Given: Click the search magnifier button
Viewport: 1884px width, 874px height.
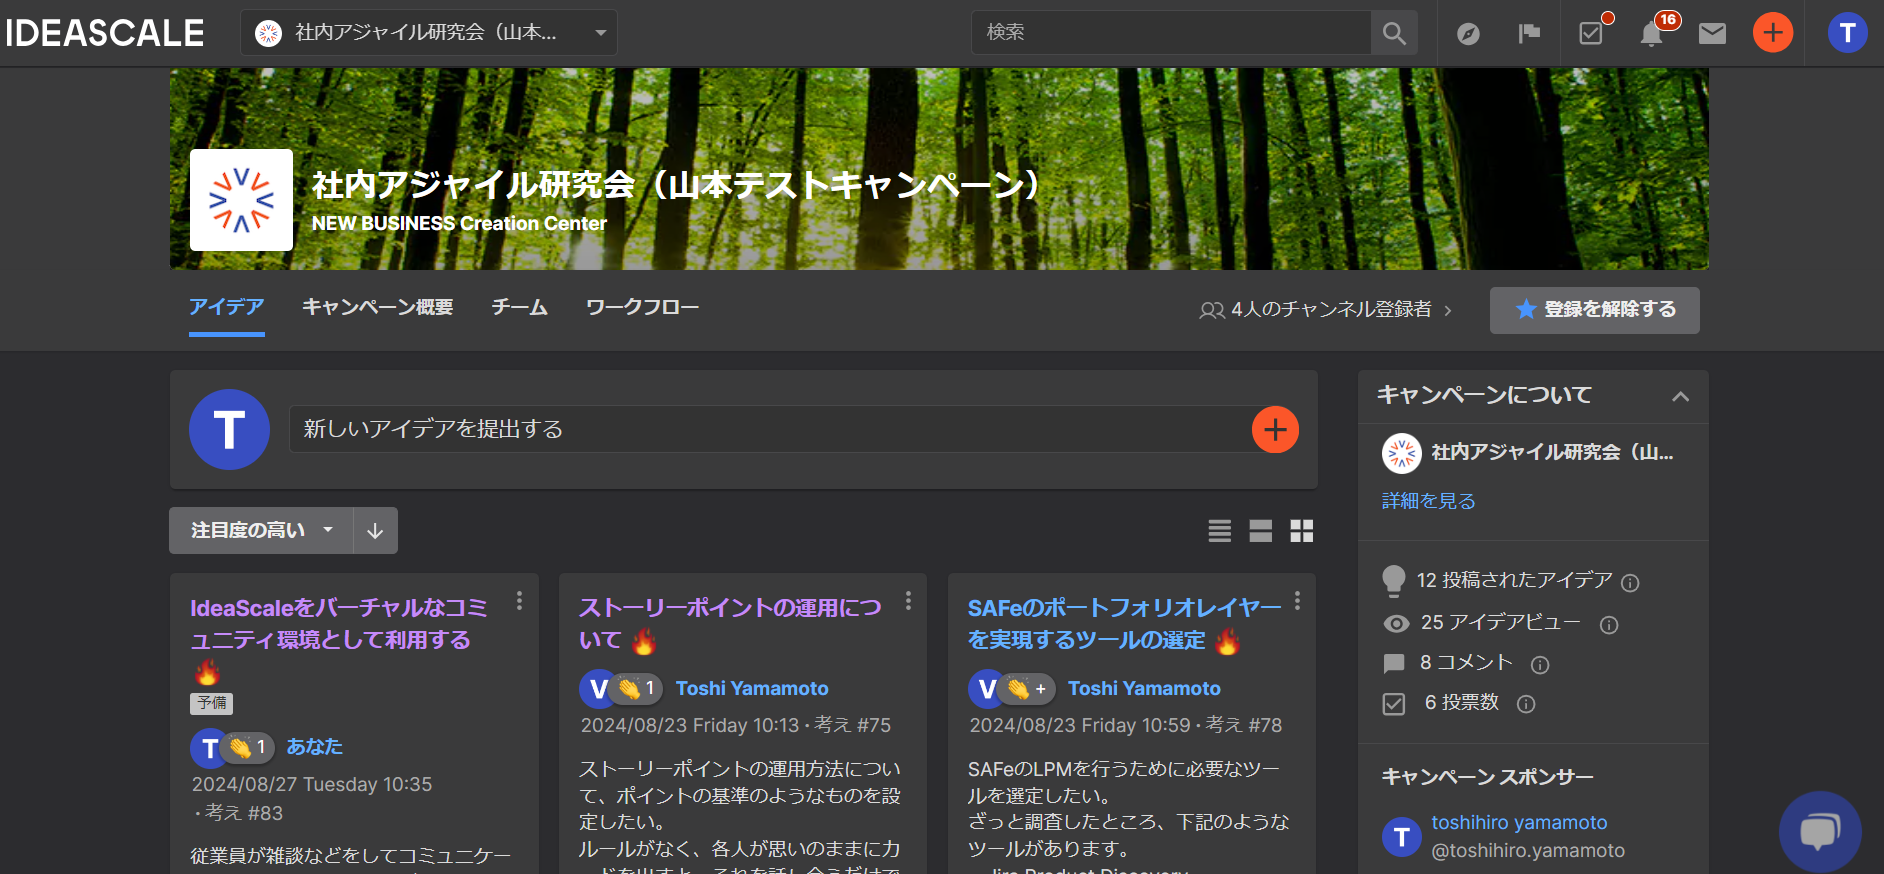Looking at the screenshot, I should [1394, 34].
